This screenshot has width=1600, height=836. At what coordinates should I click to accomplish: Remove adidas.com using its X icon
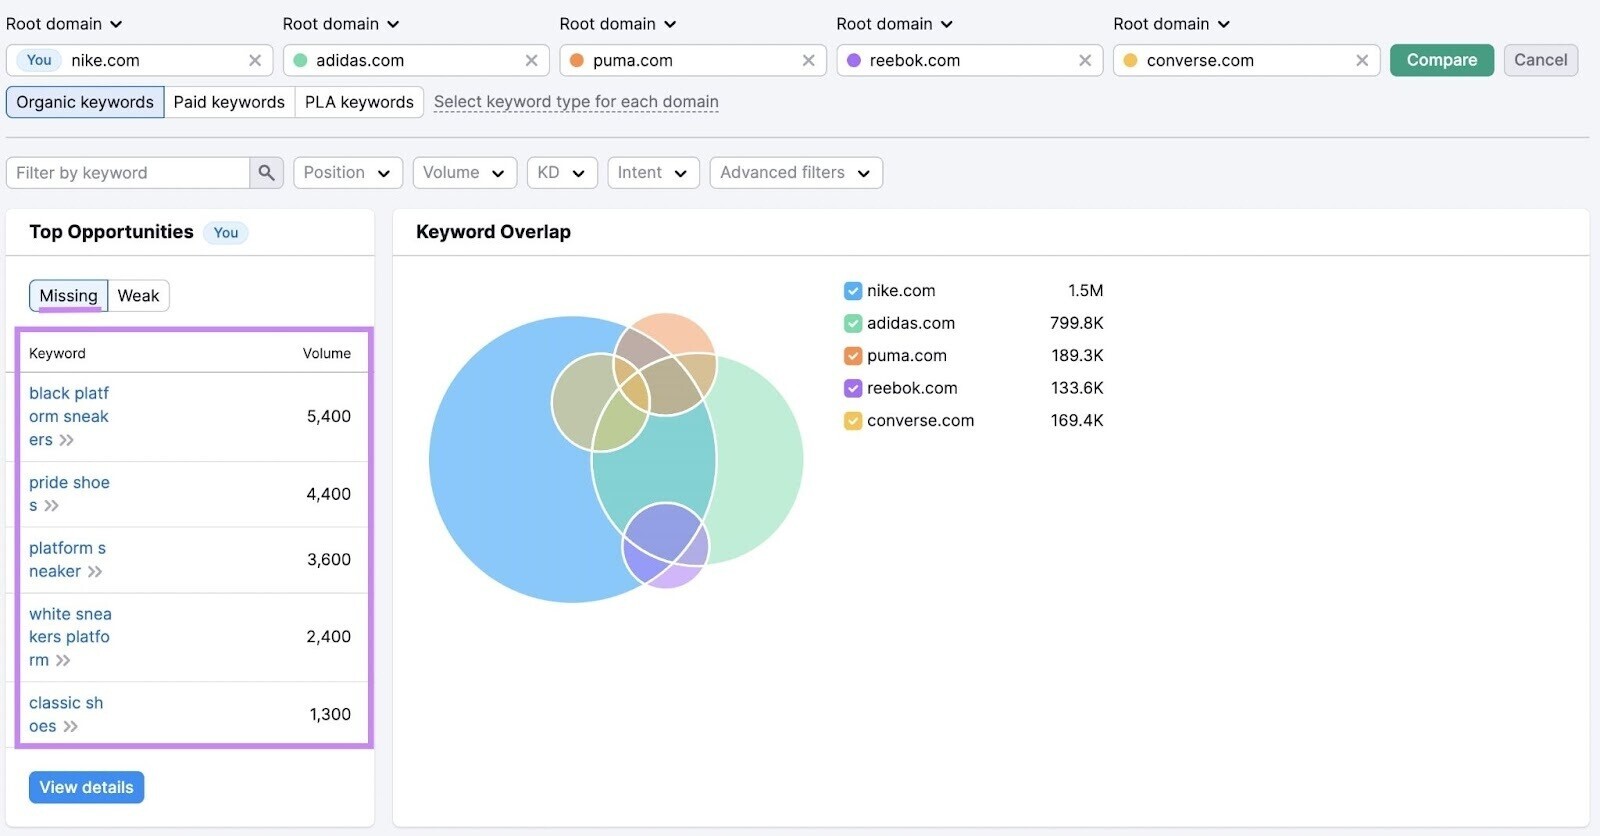click(x=531, y=61)
